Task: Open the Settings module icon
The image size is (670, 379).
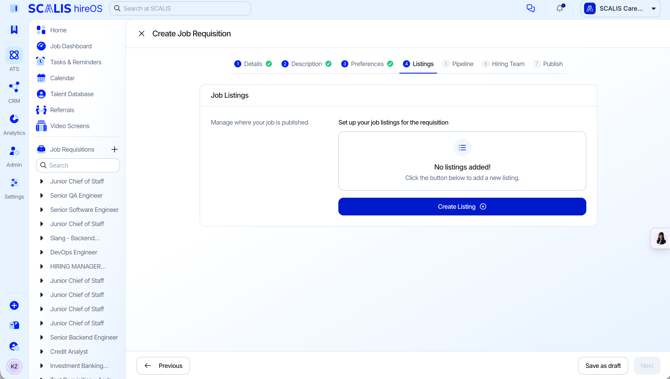Action: tap(14, 183)
